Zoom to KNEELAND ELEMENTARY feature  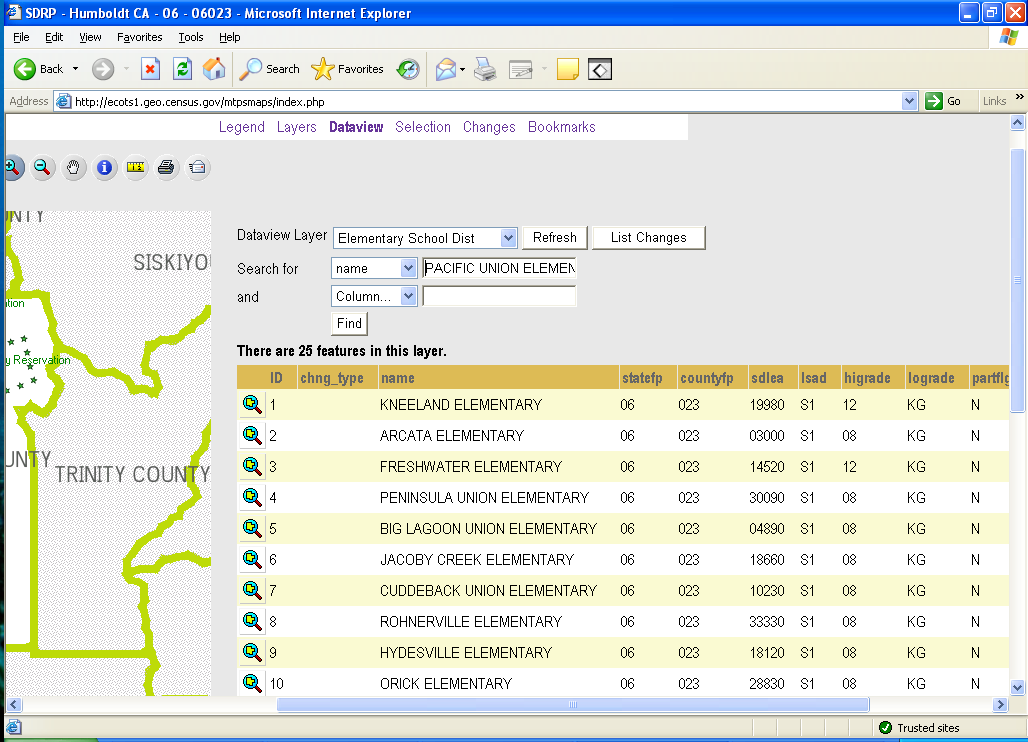pos(251,405)
